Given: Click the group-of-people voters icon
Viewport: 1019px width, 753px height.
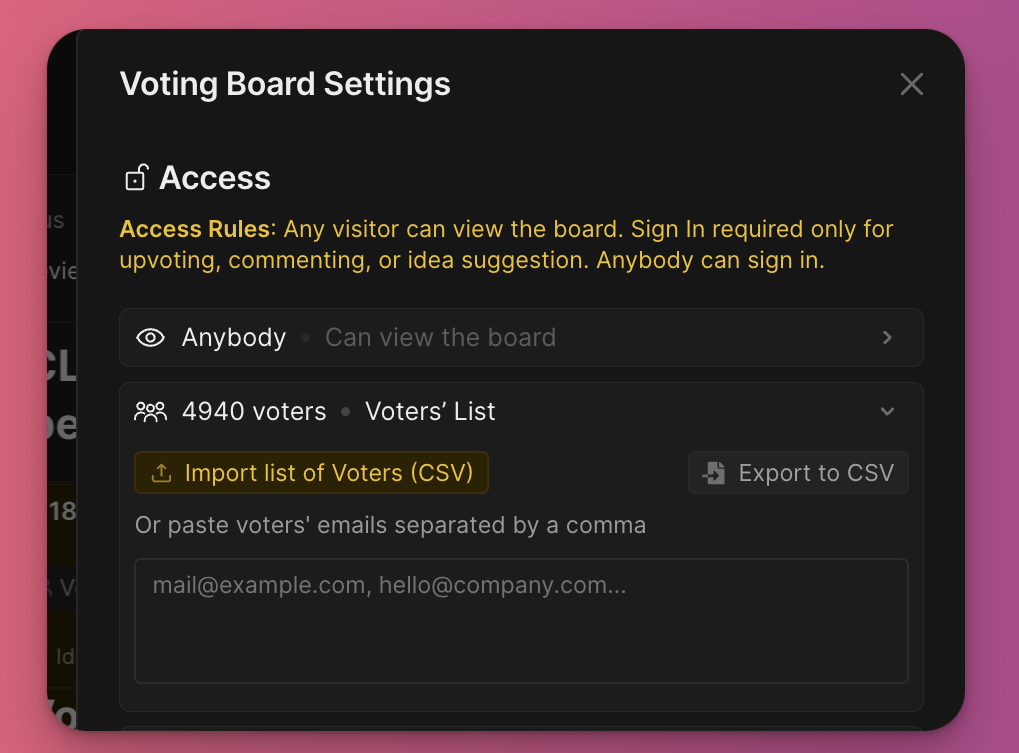Looking at the screenshot, I should (x=150, y=412).
